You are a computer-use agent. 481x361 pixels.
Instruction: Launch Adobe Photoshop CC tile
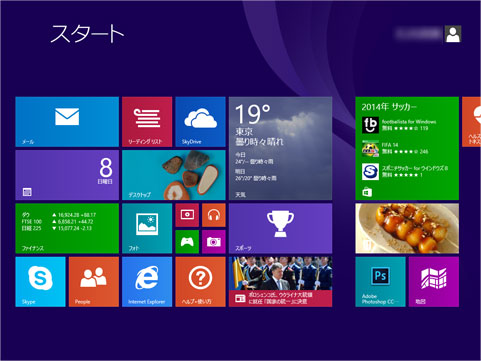click(380, 282)
